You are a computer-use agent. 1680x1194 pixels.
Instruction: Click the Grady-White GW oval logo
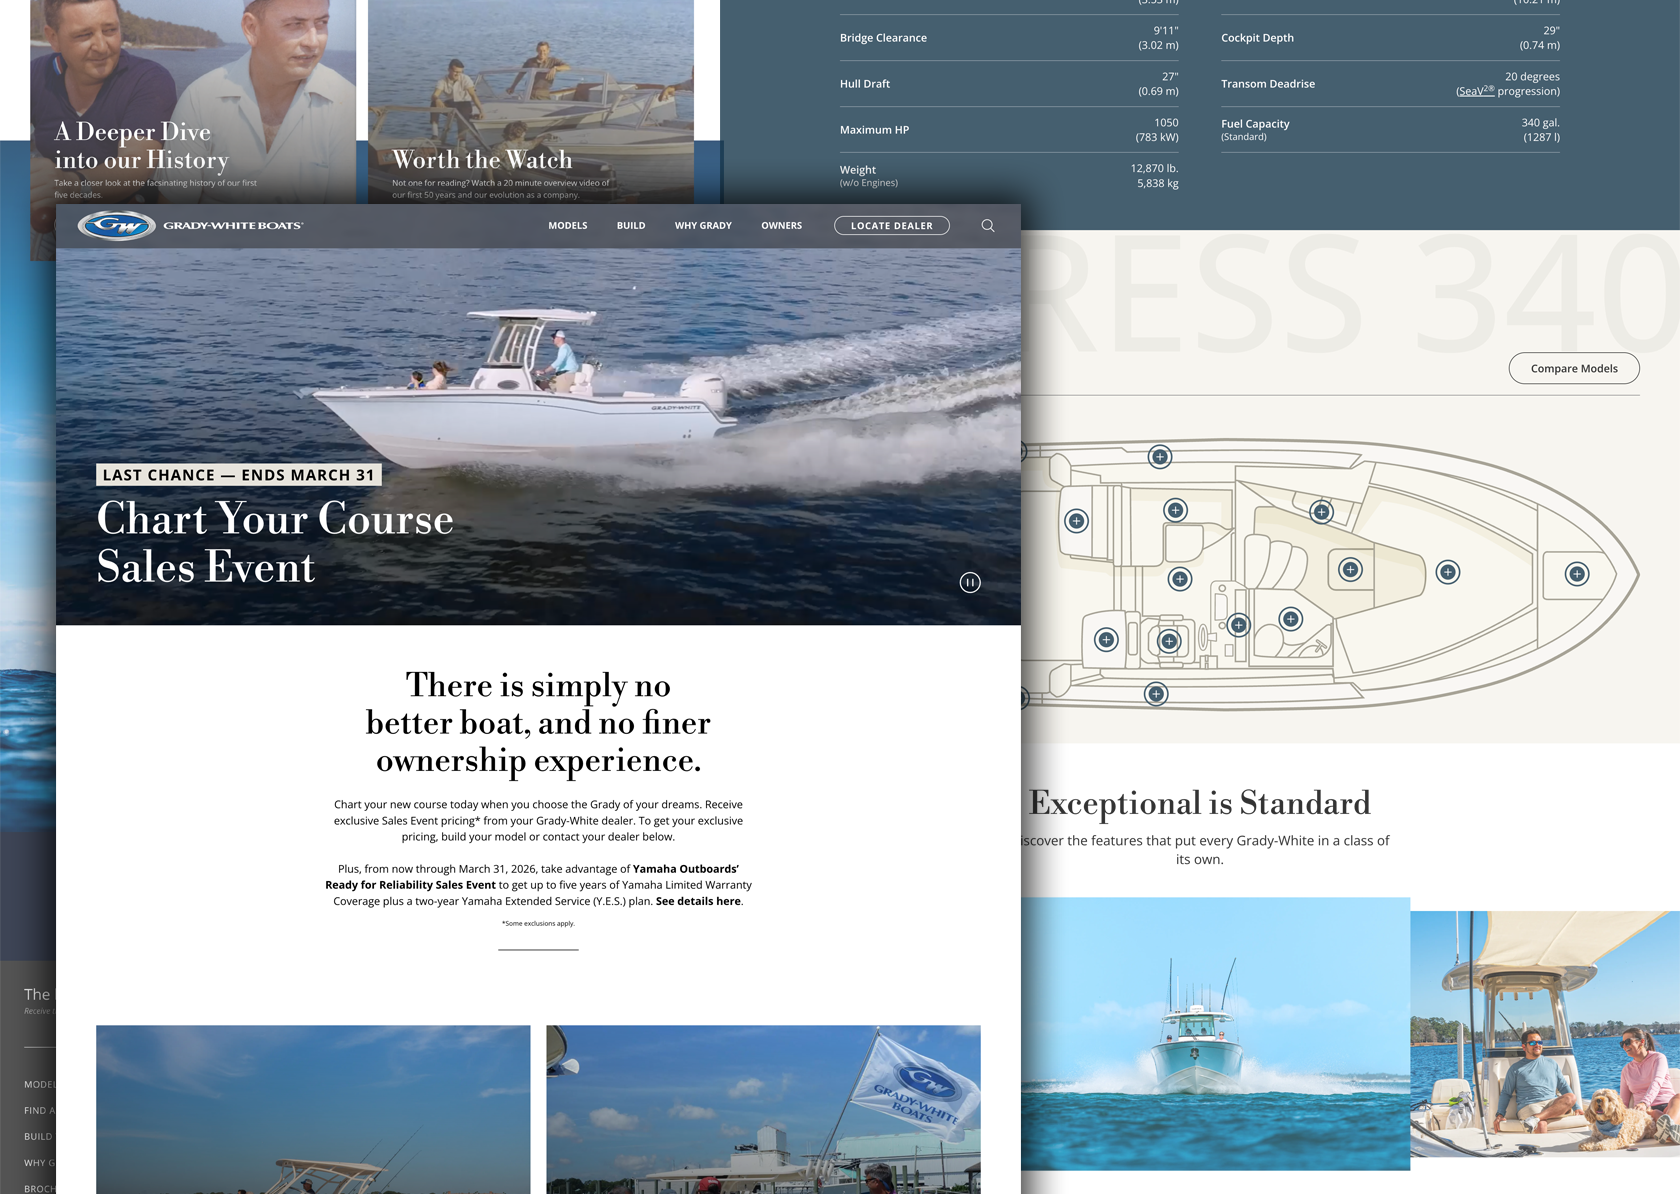pyautogui.click(x=117, y=226)
